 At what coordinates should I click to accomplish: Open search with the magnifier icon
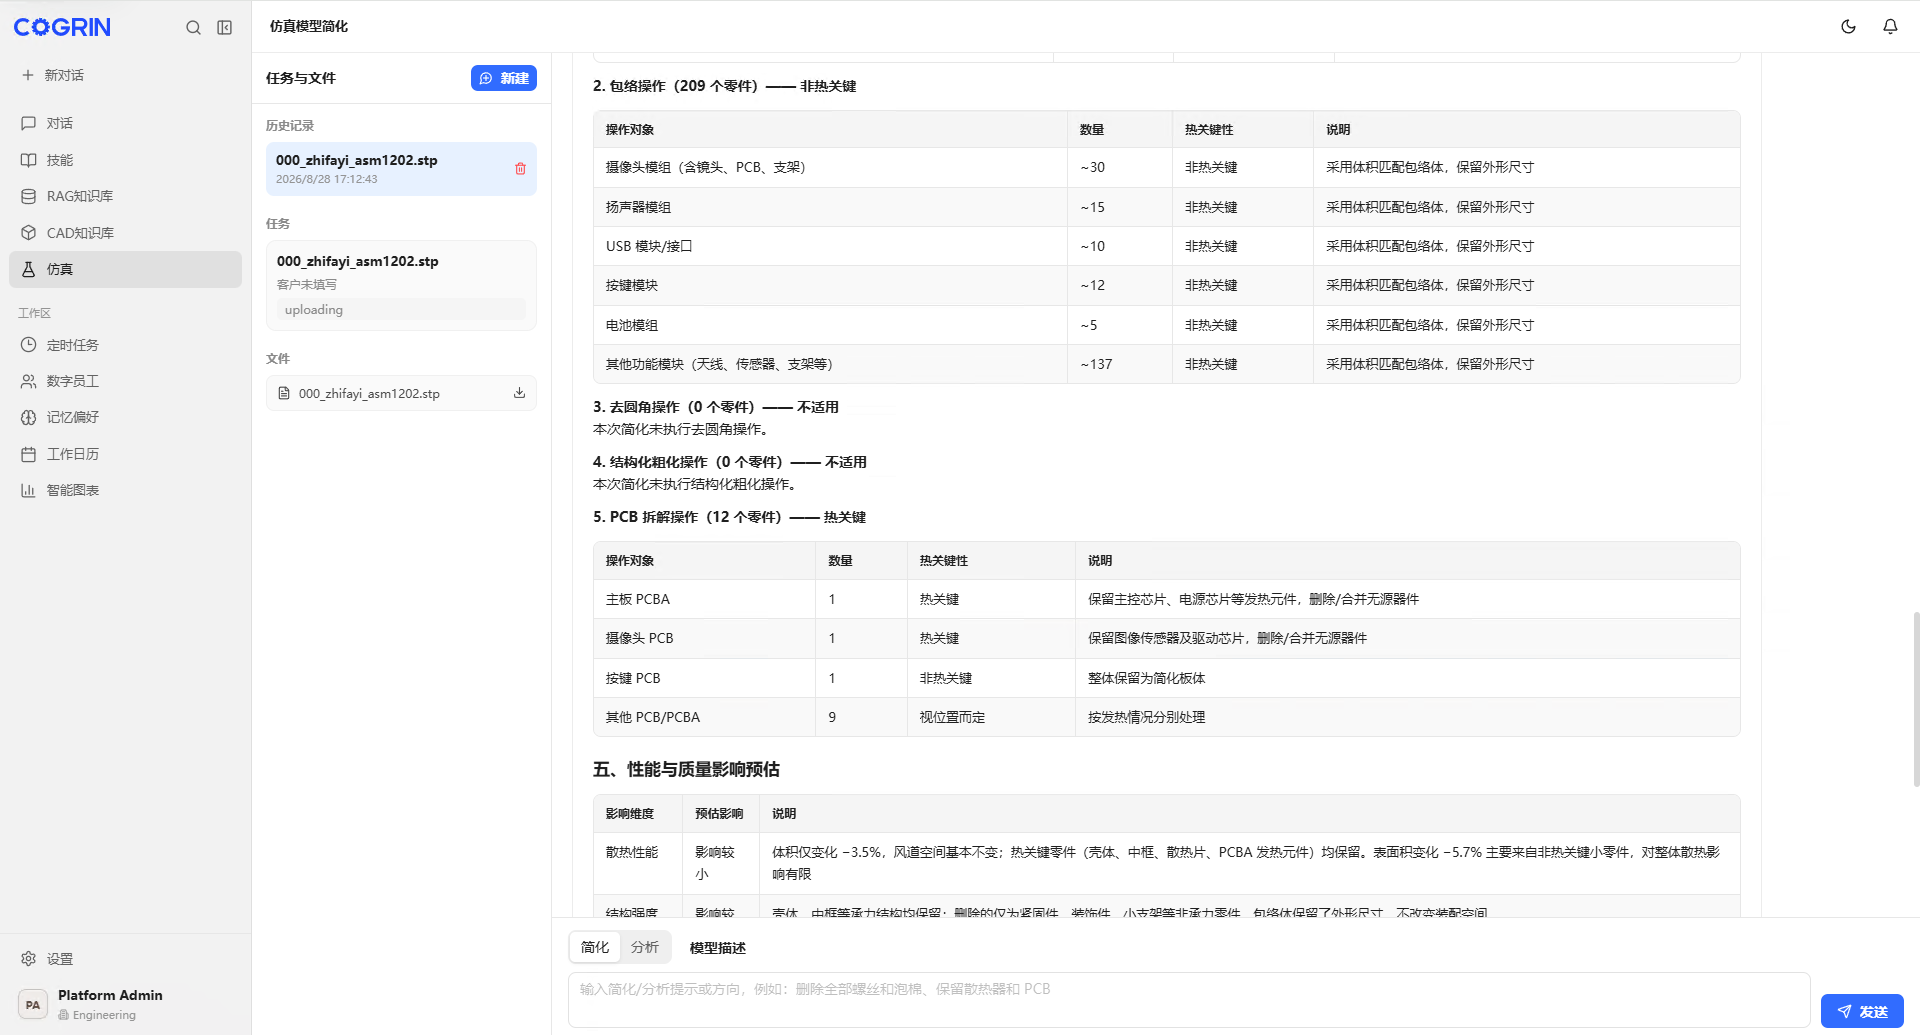pyautogui.click(x=193, y=27)
